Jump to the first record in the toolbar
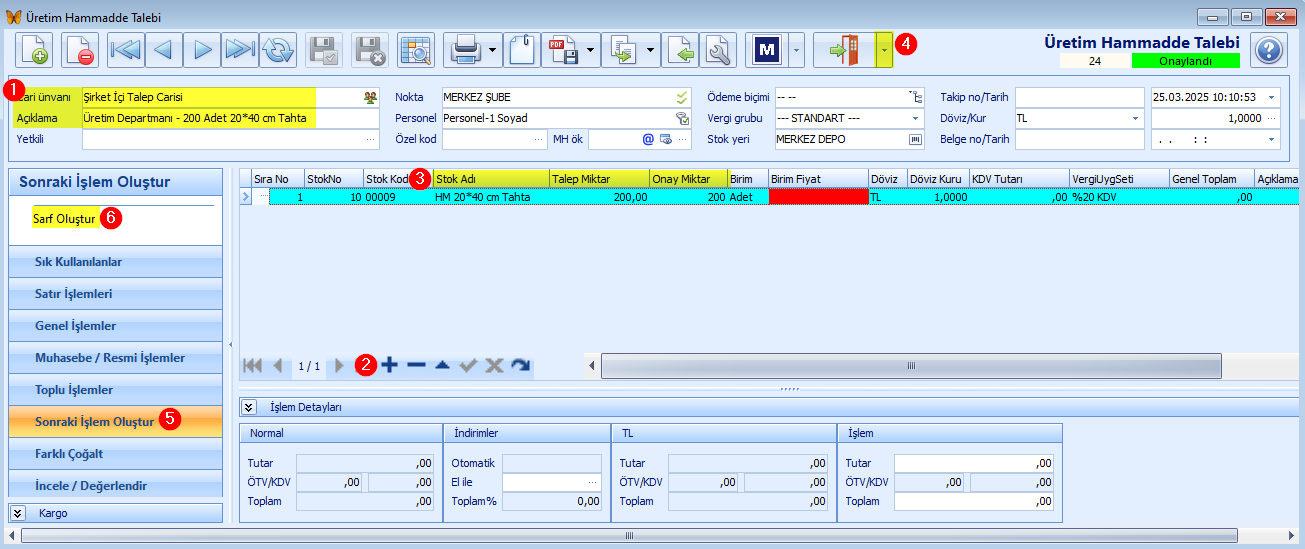This screenshot has height=549, width=1305. click(127, 49)
